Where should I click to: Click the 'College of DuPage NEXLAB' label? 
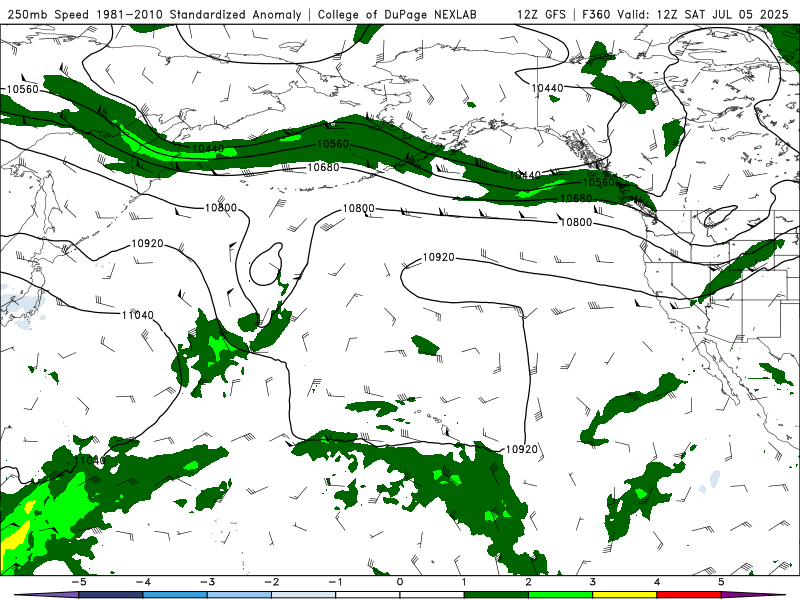click(x=397, y=14)
